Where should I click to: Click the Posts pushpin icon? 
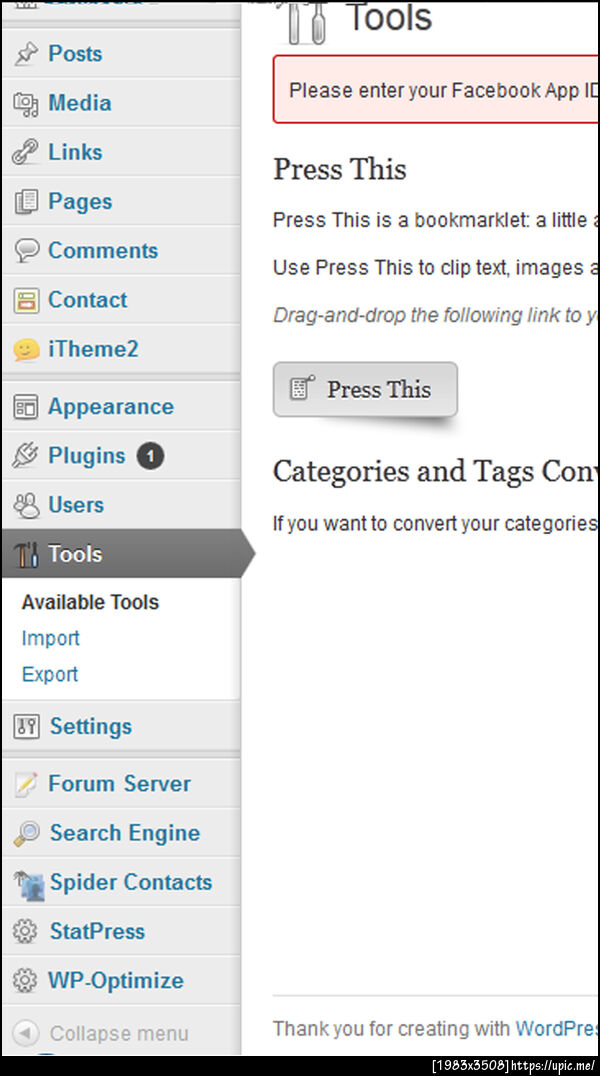coord(26,54)
